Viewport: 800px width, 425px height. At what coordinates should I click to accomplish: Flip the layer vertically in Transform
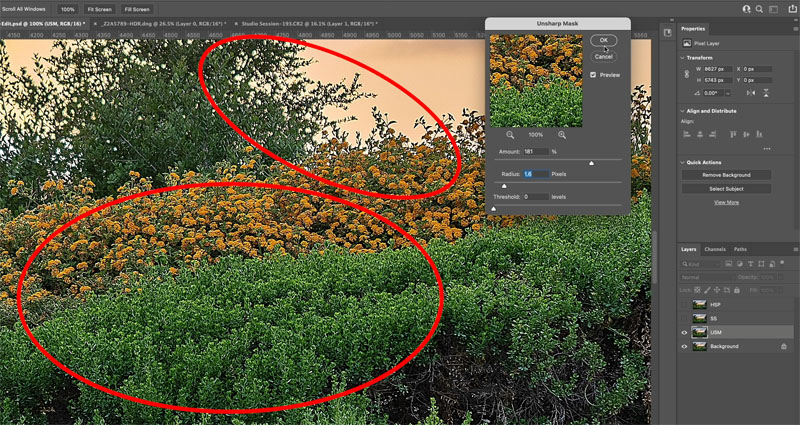(x=766, y=93)
